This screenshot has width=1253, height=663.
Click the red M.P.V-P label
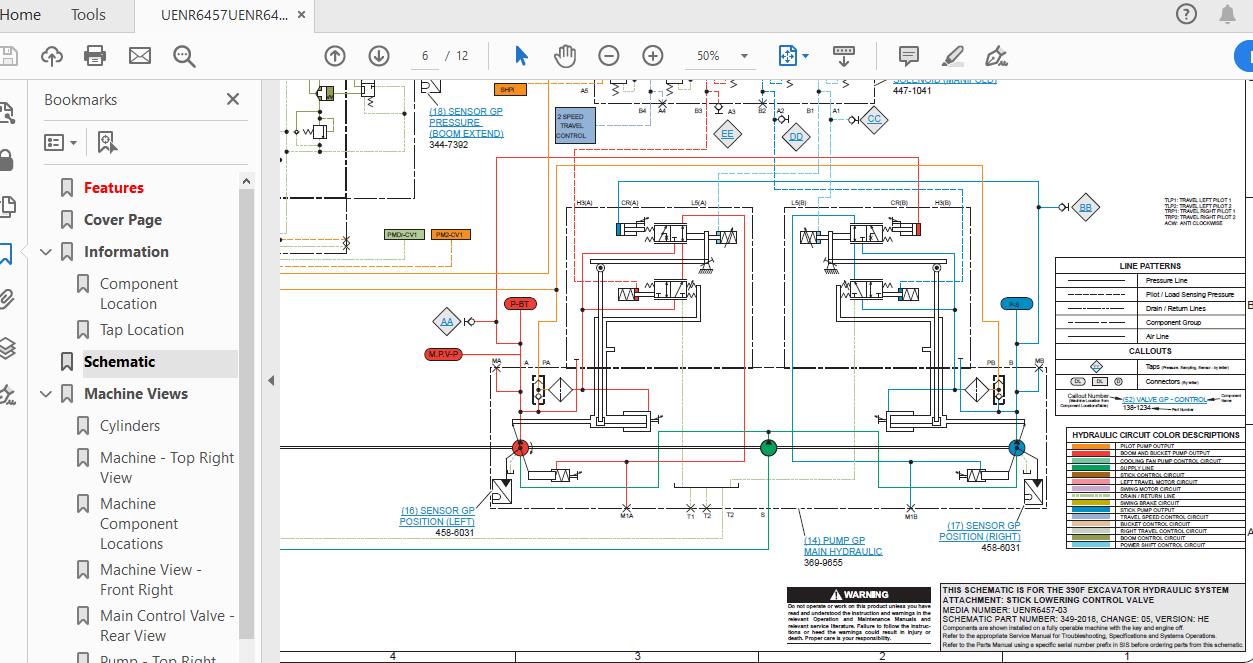443,354
